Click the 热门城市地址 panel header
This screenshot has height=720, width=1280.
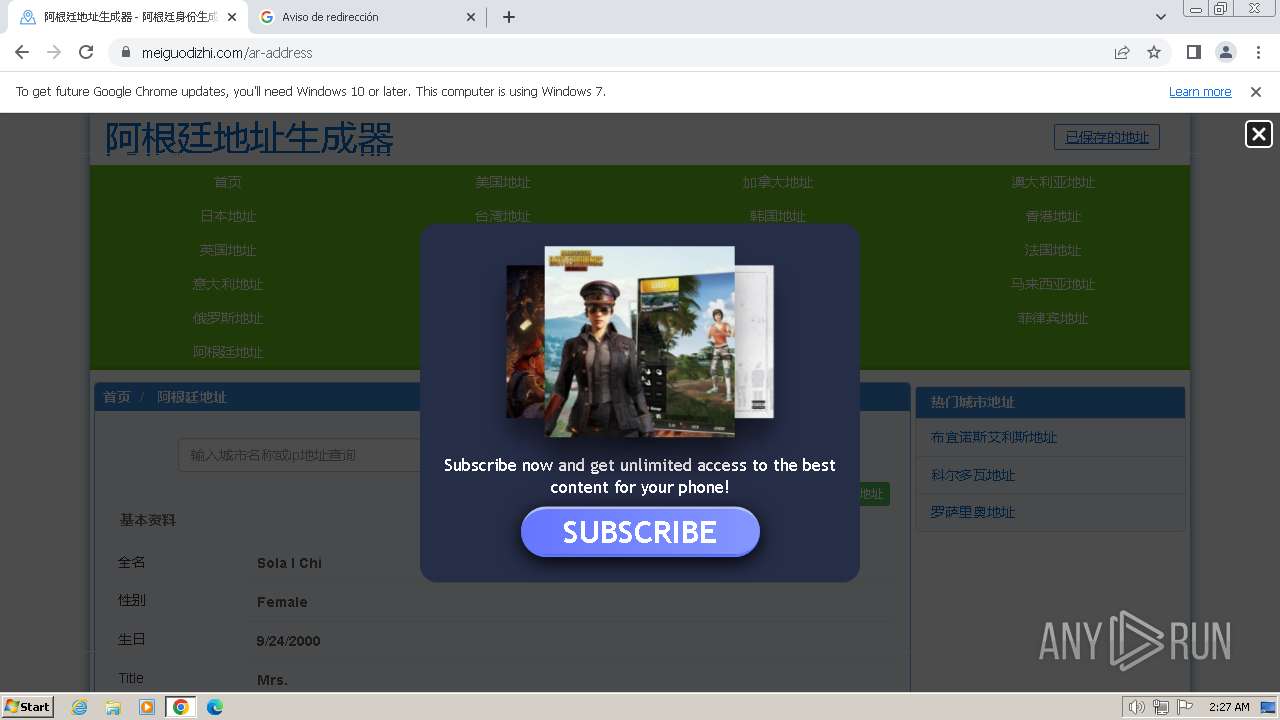point(1050,402)
